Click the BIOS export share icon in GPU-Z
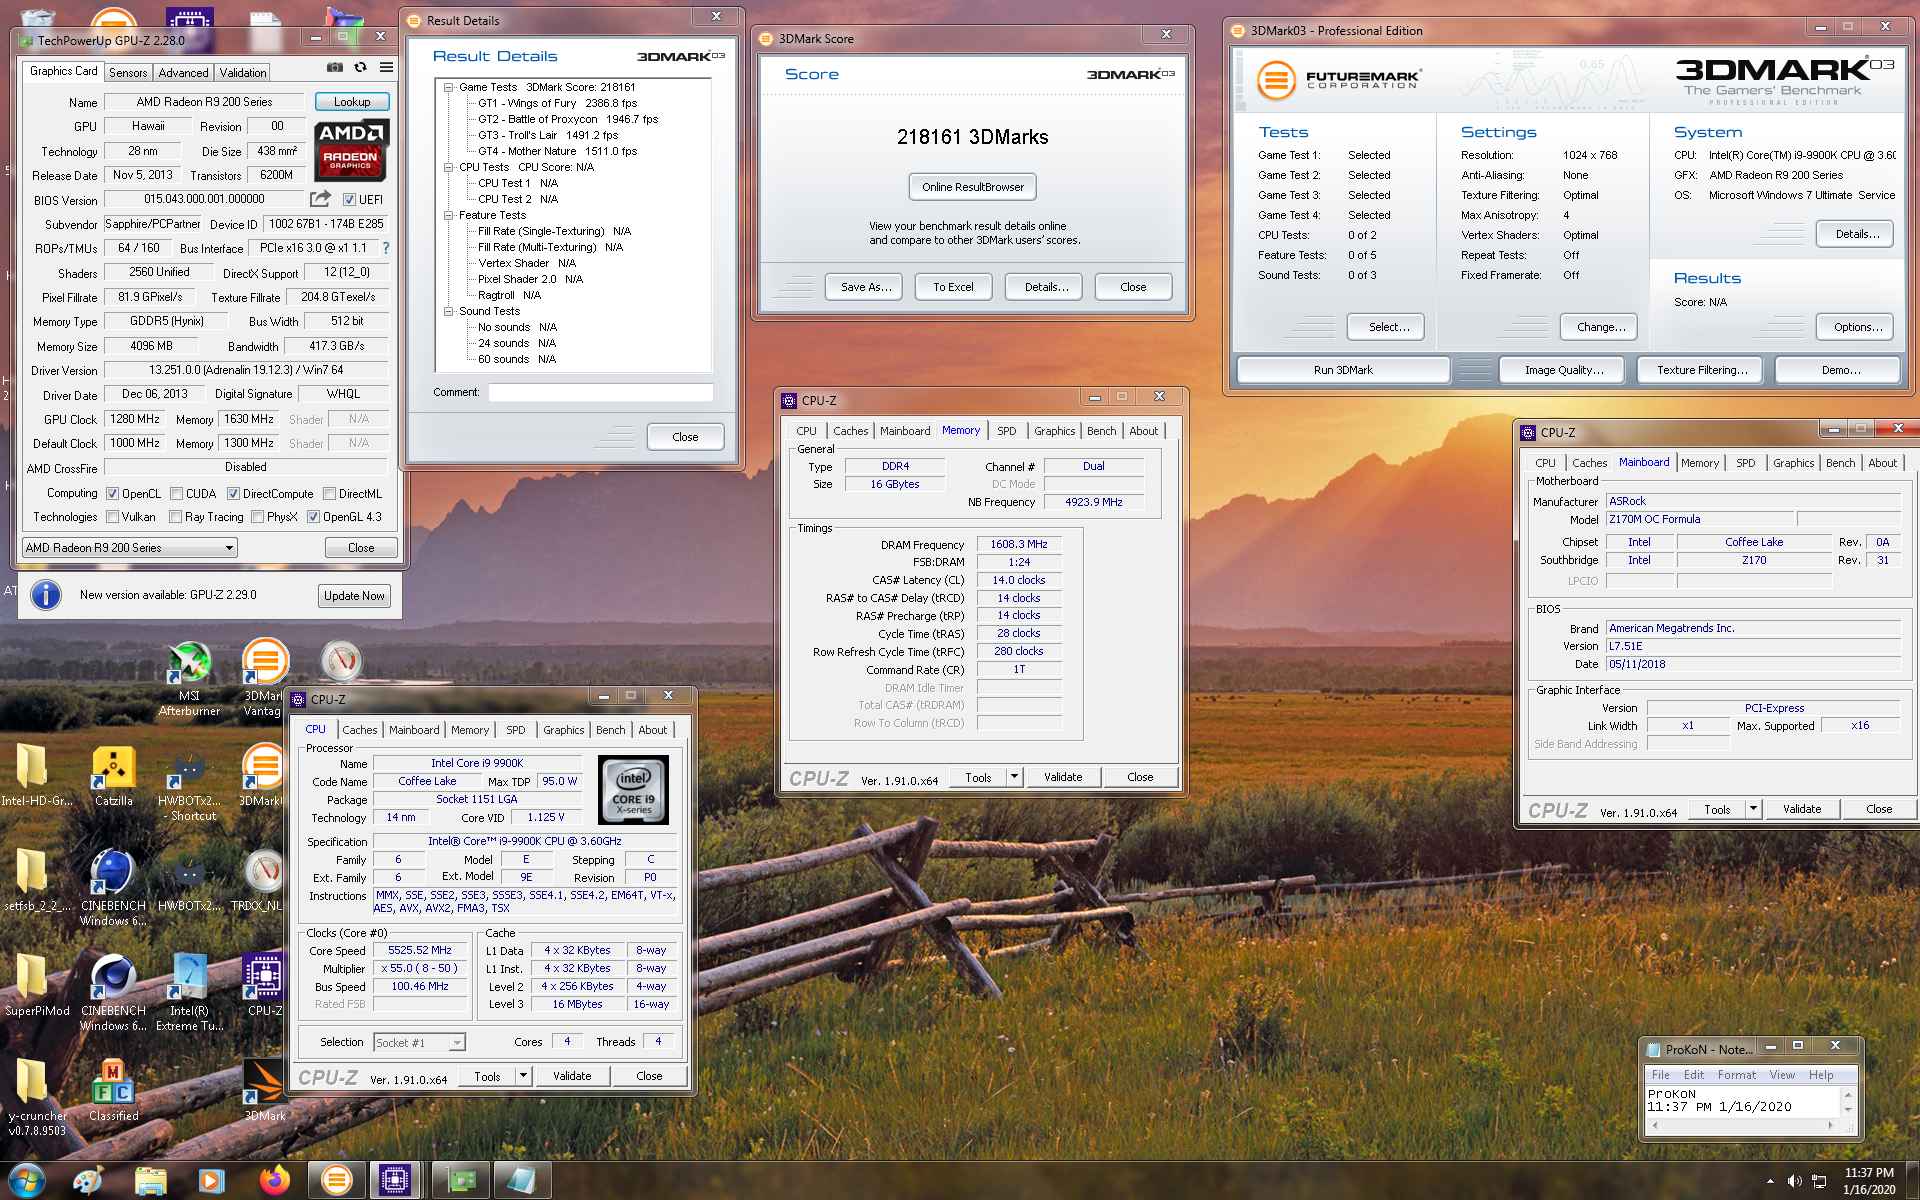Image resolution: width=1920 pixels, height=1200 pixels. point(320,199)
